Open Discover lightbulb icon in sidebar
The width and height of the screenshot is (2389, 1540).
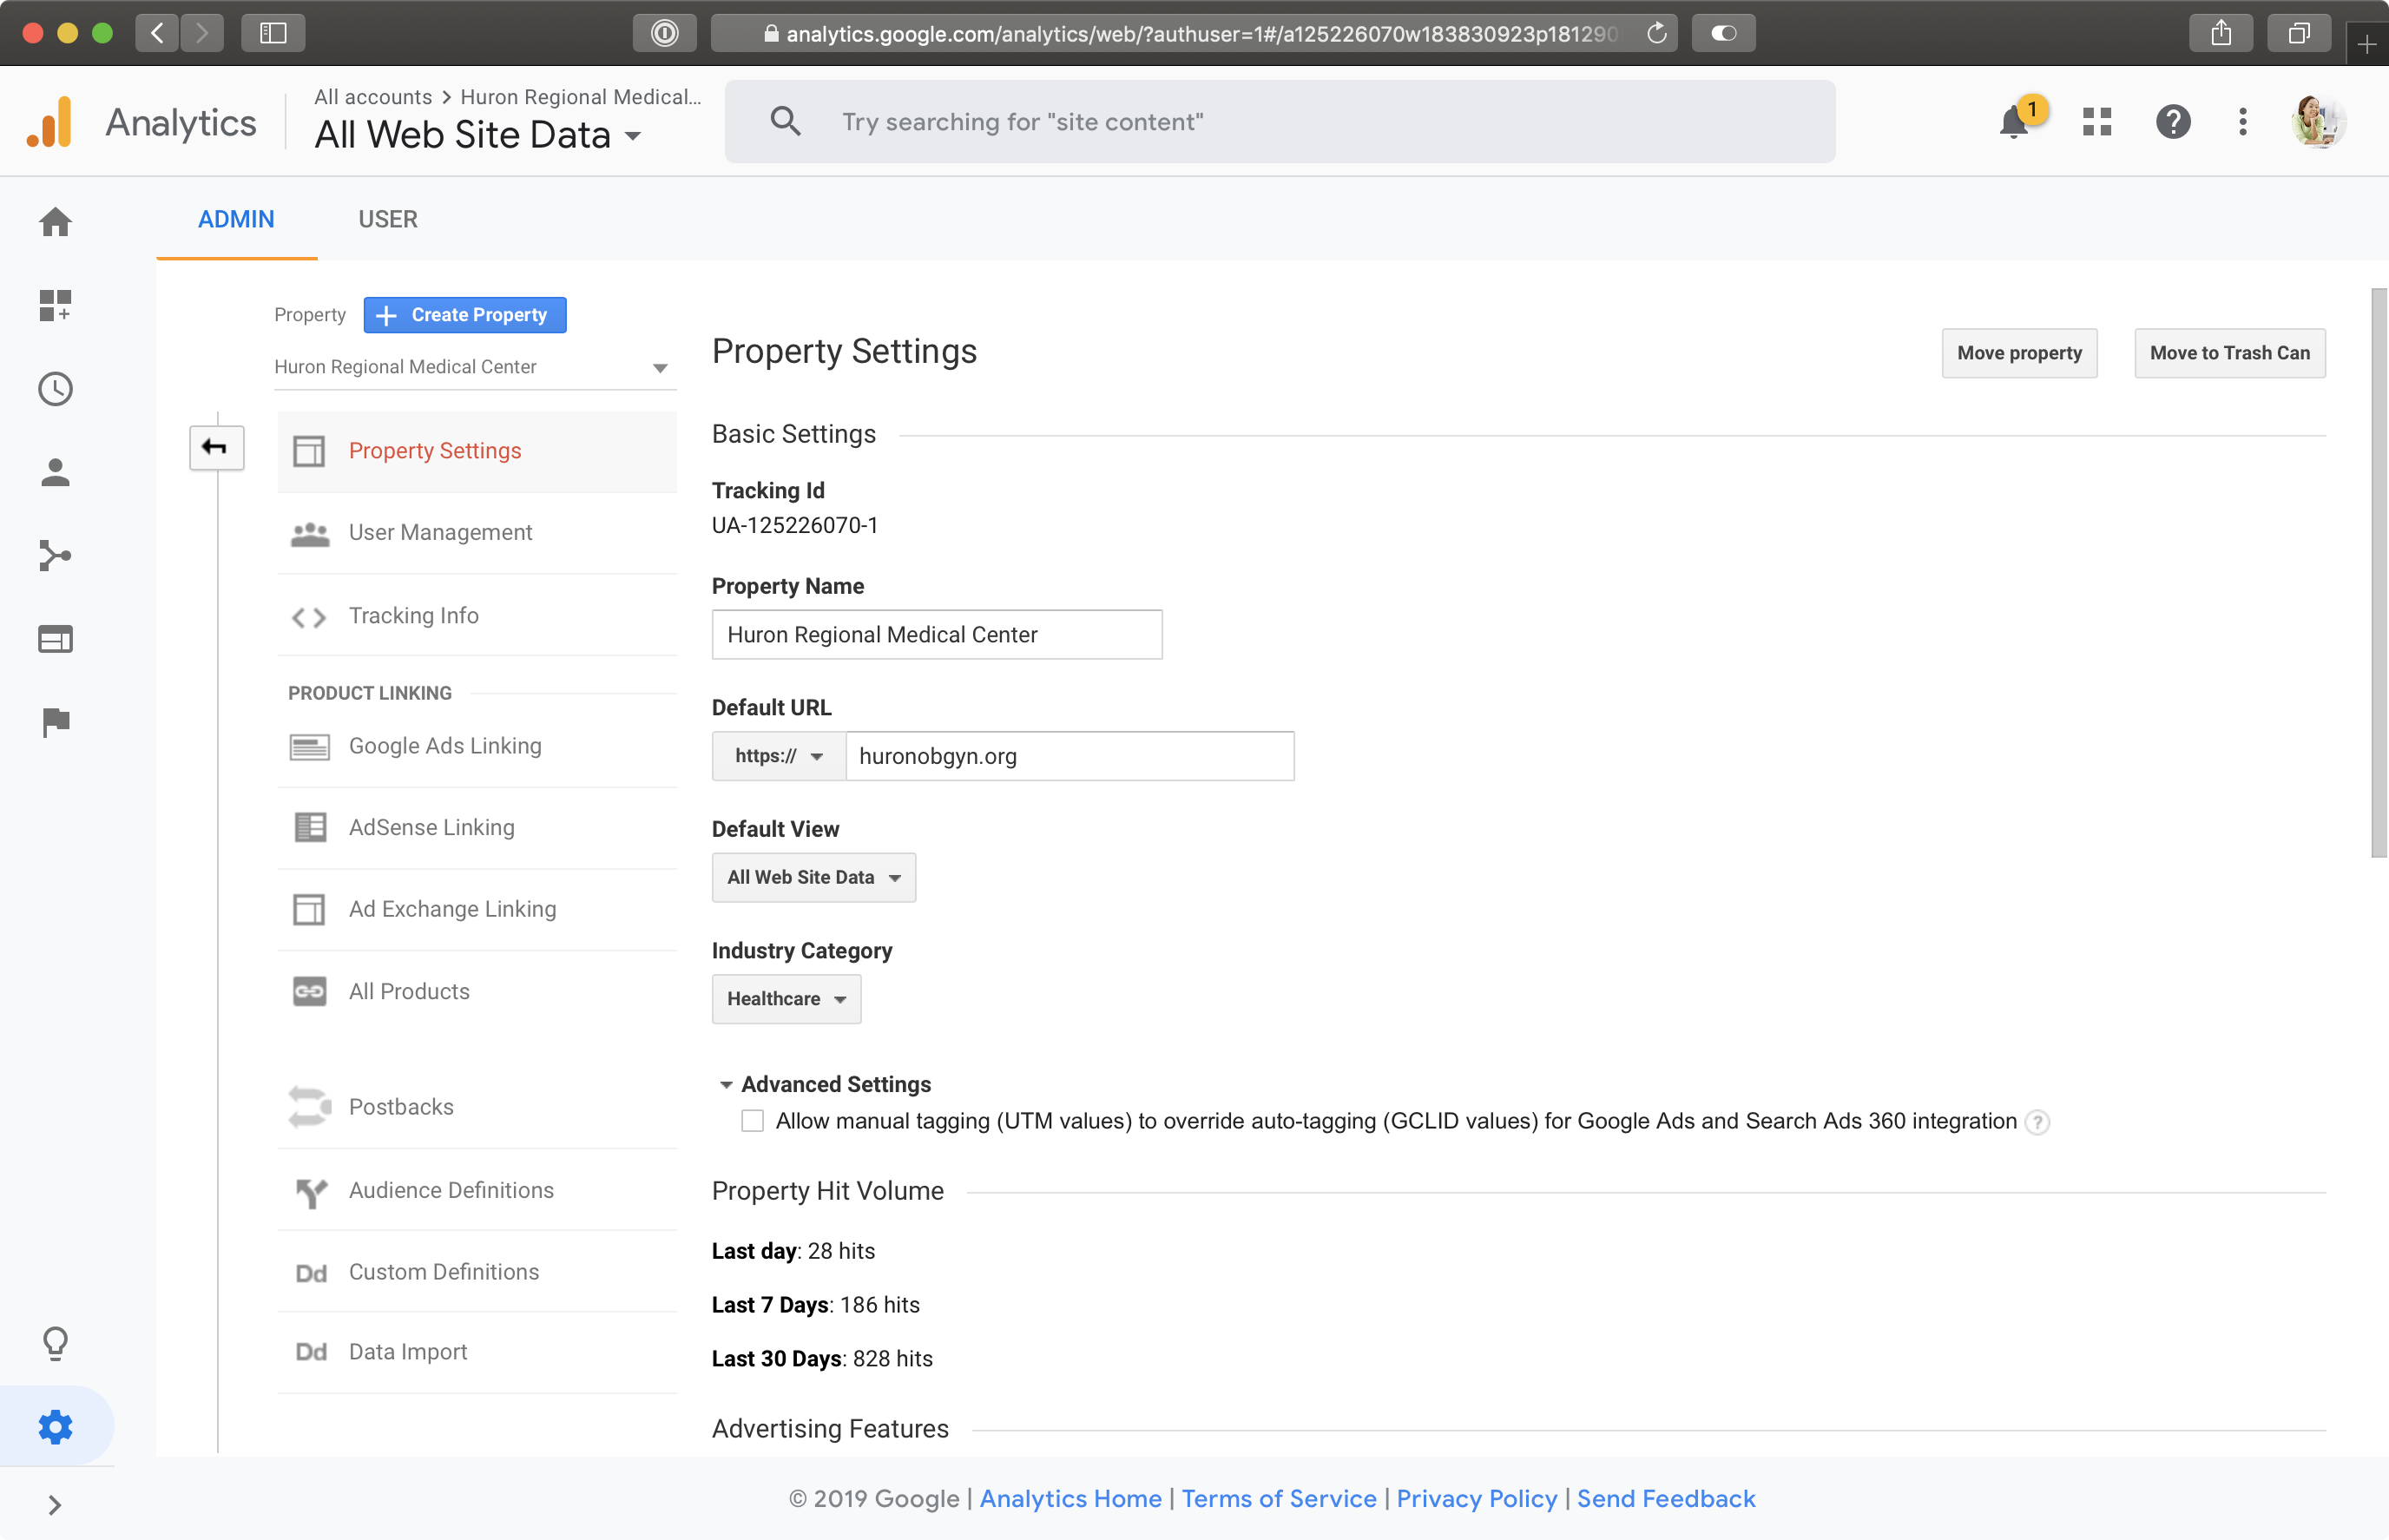(x=55, y=1343)
